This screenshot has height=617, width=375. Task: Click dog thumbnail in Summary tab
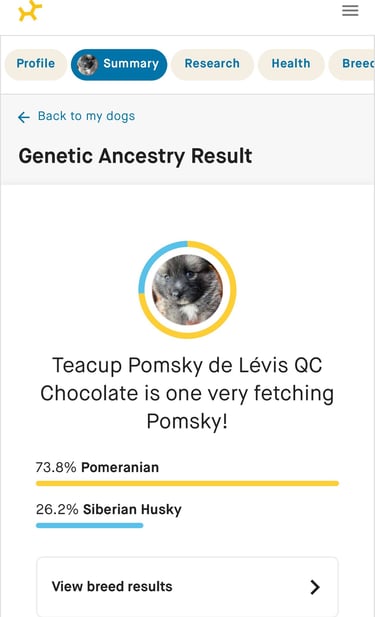click(x=87, y=64)
